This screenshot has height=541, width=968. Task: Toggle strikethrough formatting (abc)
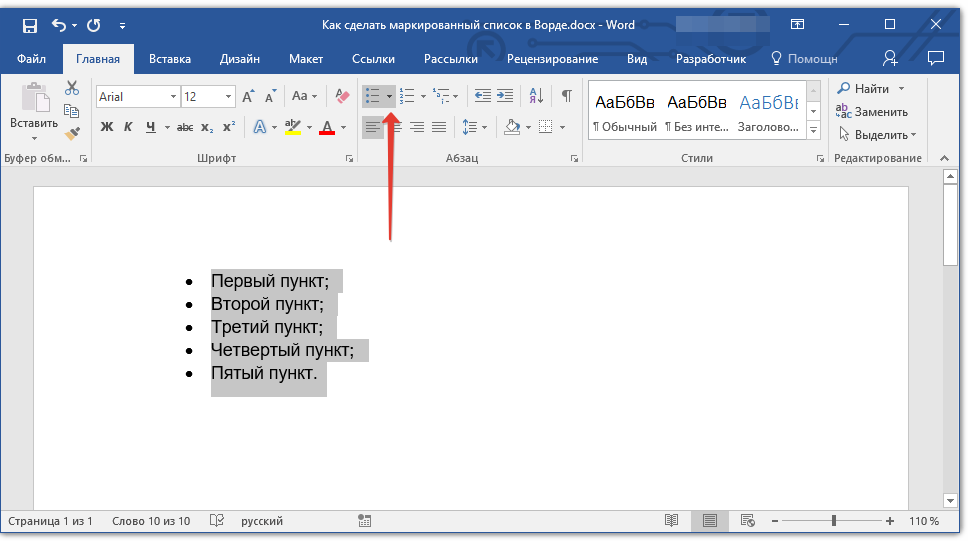(x=185, y=127)
